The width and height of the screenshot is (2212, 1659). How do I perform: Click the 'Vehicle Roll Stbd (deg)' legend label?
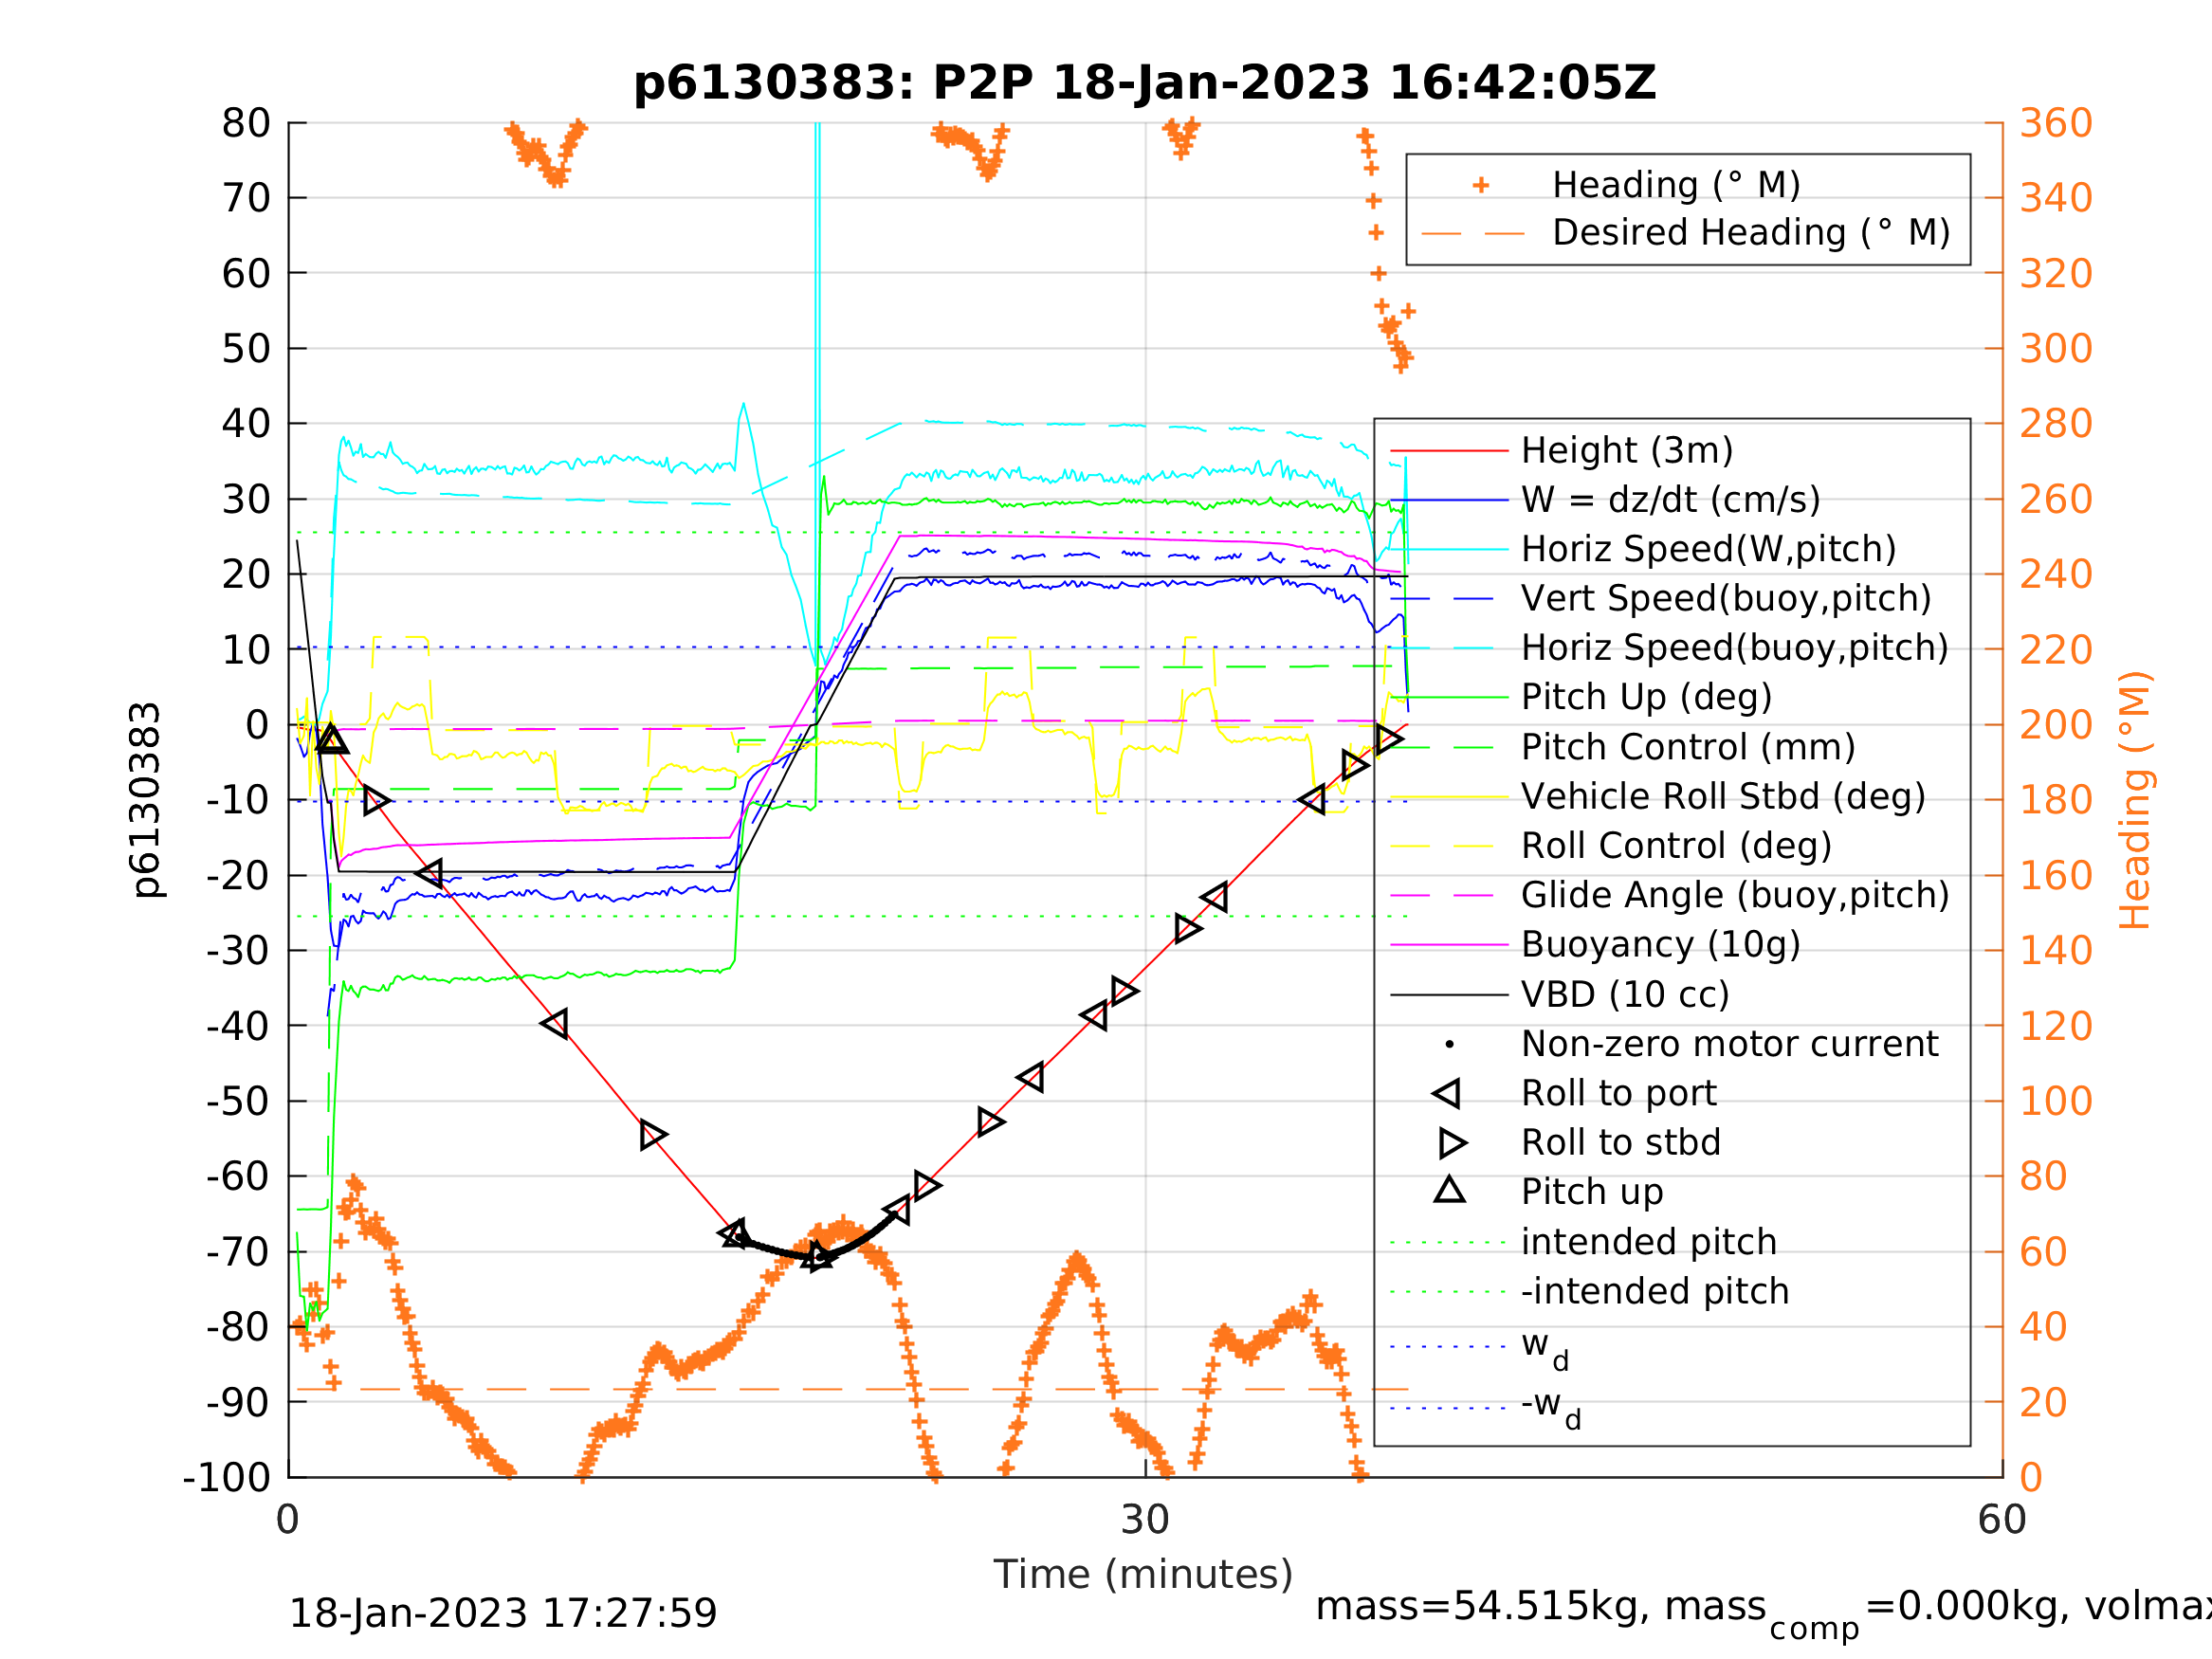1723,796
